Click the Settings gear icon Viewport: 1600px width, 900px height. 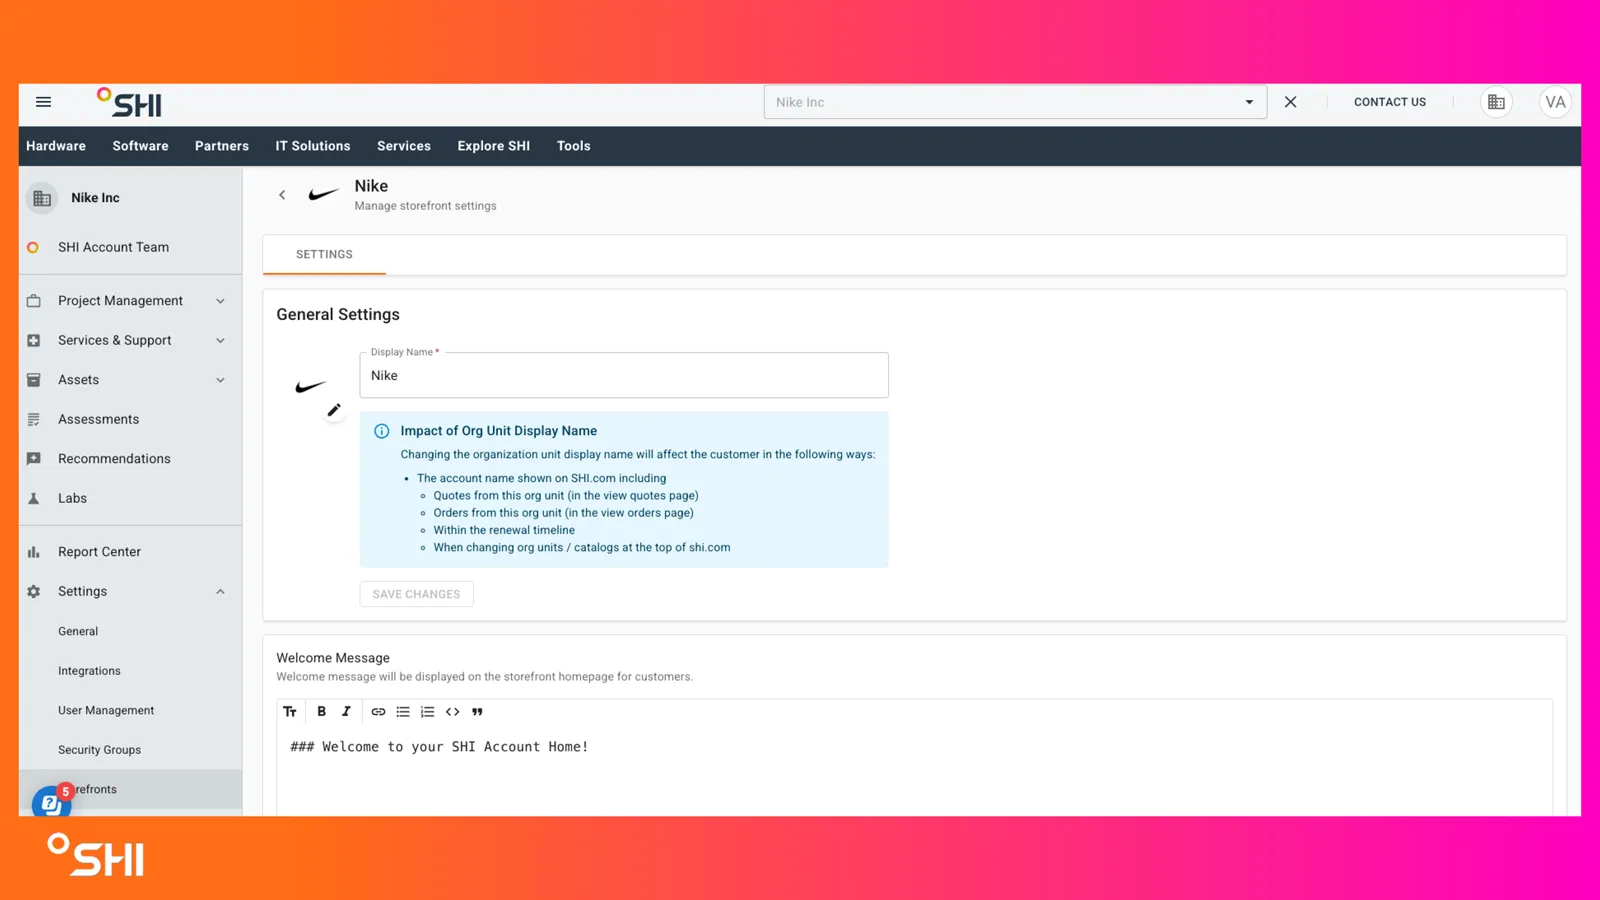[34, 592]
